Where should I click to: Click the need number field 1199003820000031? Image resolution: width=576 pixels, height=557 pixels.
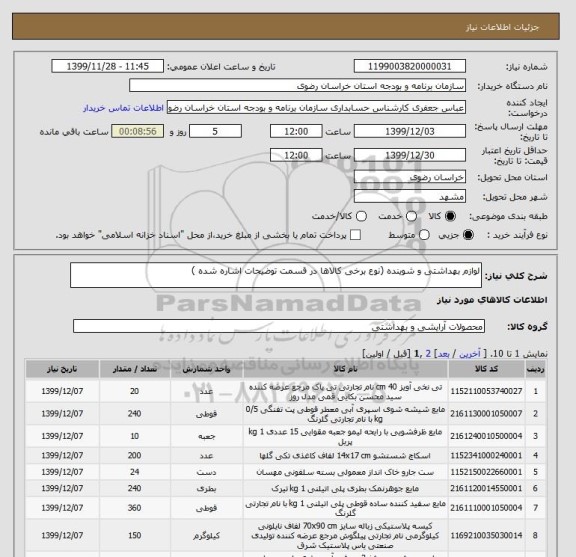(410, 67)
